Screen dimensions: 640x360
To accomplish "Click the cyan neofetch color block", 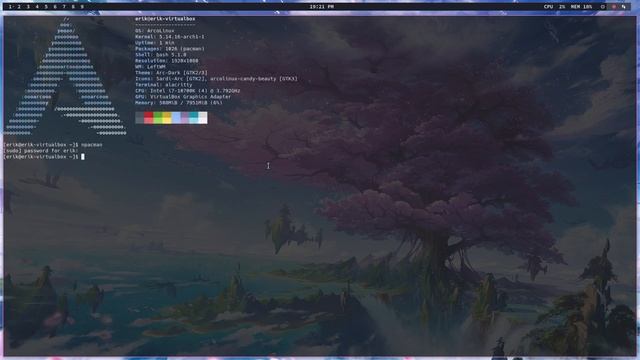I will click(194, 118).
